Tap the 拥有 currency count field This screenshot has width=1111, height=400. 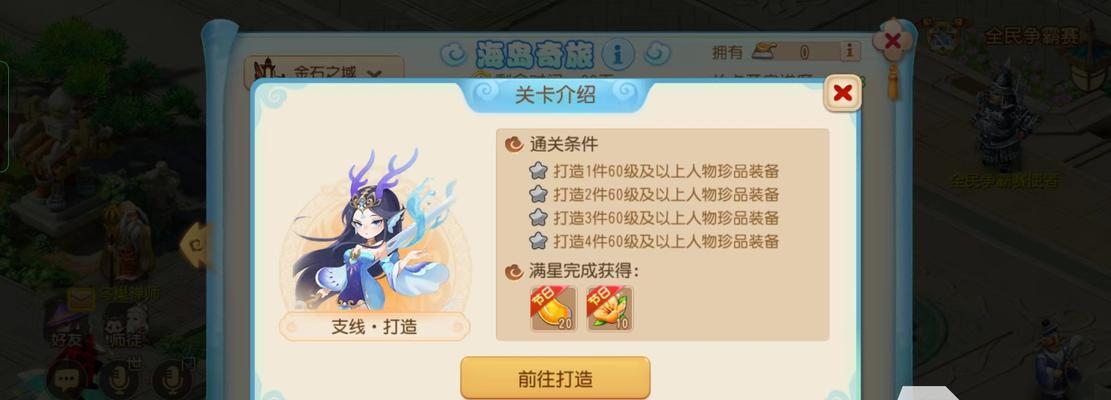coord(805,51)
